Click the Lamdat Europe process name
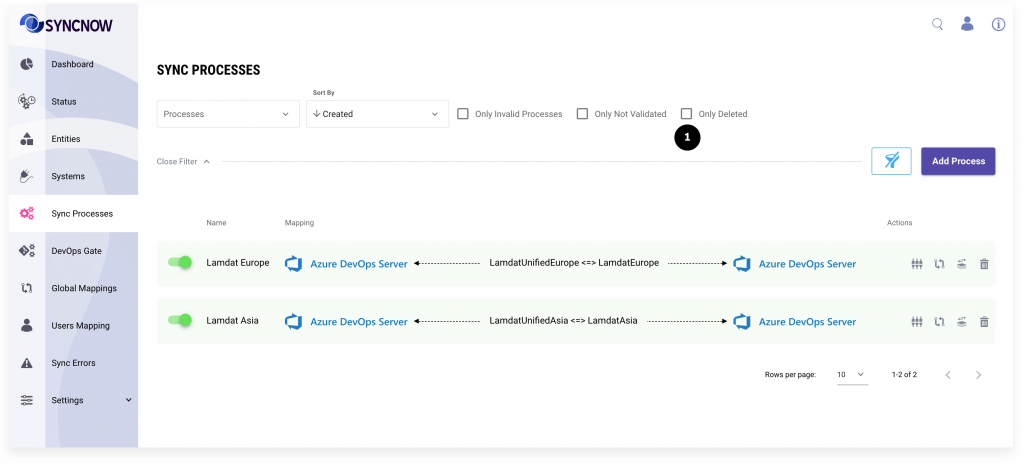Viewport: 1024px width, 463px height. coord(238,263)
